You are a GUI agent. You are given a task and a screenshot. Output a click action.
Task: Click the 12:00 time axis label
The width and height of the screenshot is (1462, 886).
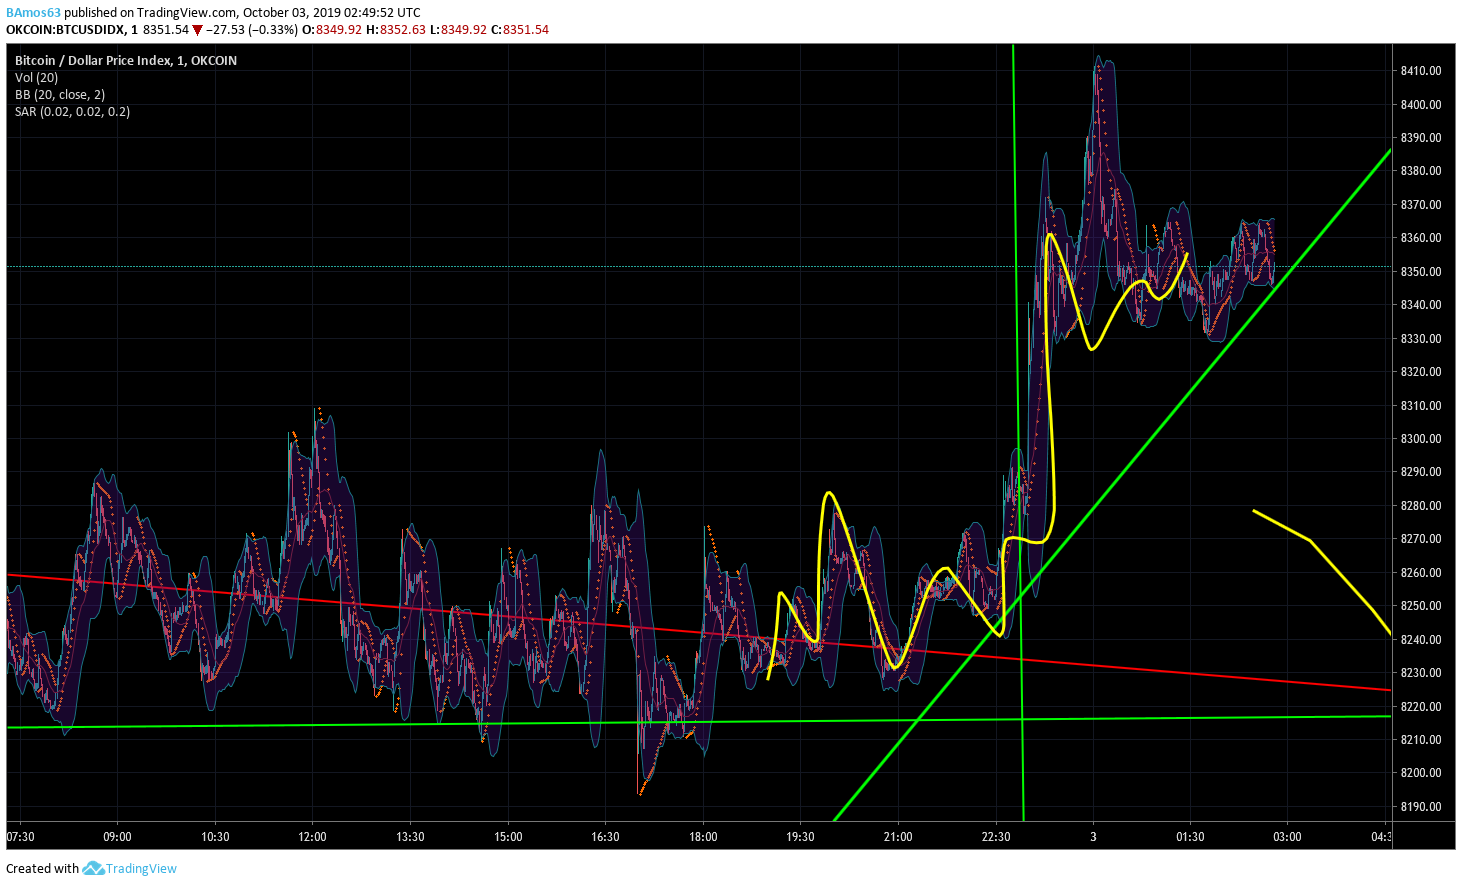pyautogui.click(x=312, y=837)
